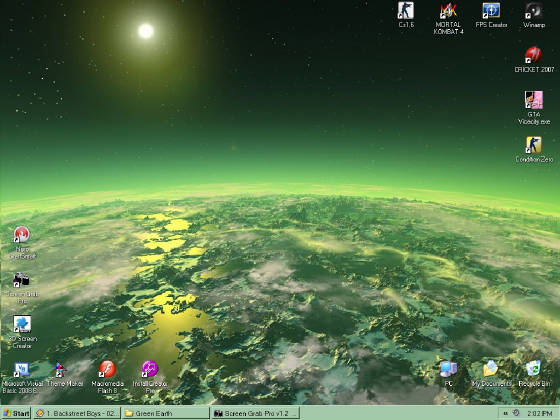The height and width of the screenshot is (420, 560).
Task: Select the Condition Zero icon
Action: coord(534,145)
